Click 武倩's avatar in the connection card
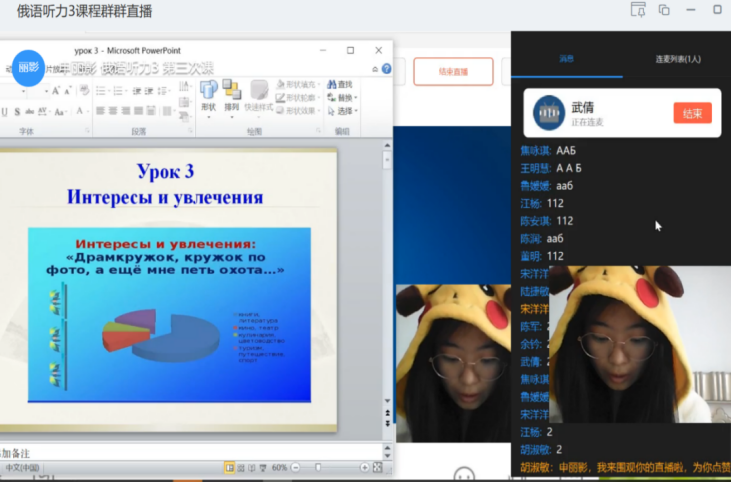 tap(549, 112)
